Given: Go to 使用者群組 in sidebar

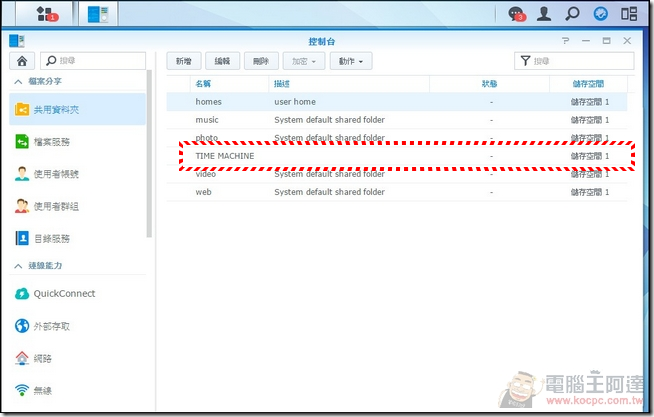Looking at the screenshot, I should pos(56,206).
